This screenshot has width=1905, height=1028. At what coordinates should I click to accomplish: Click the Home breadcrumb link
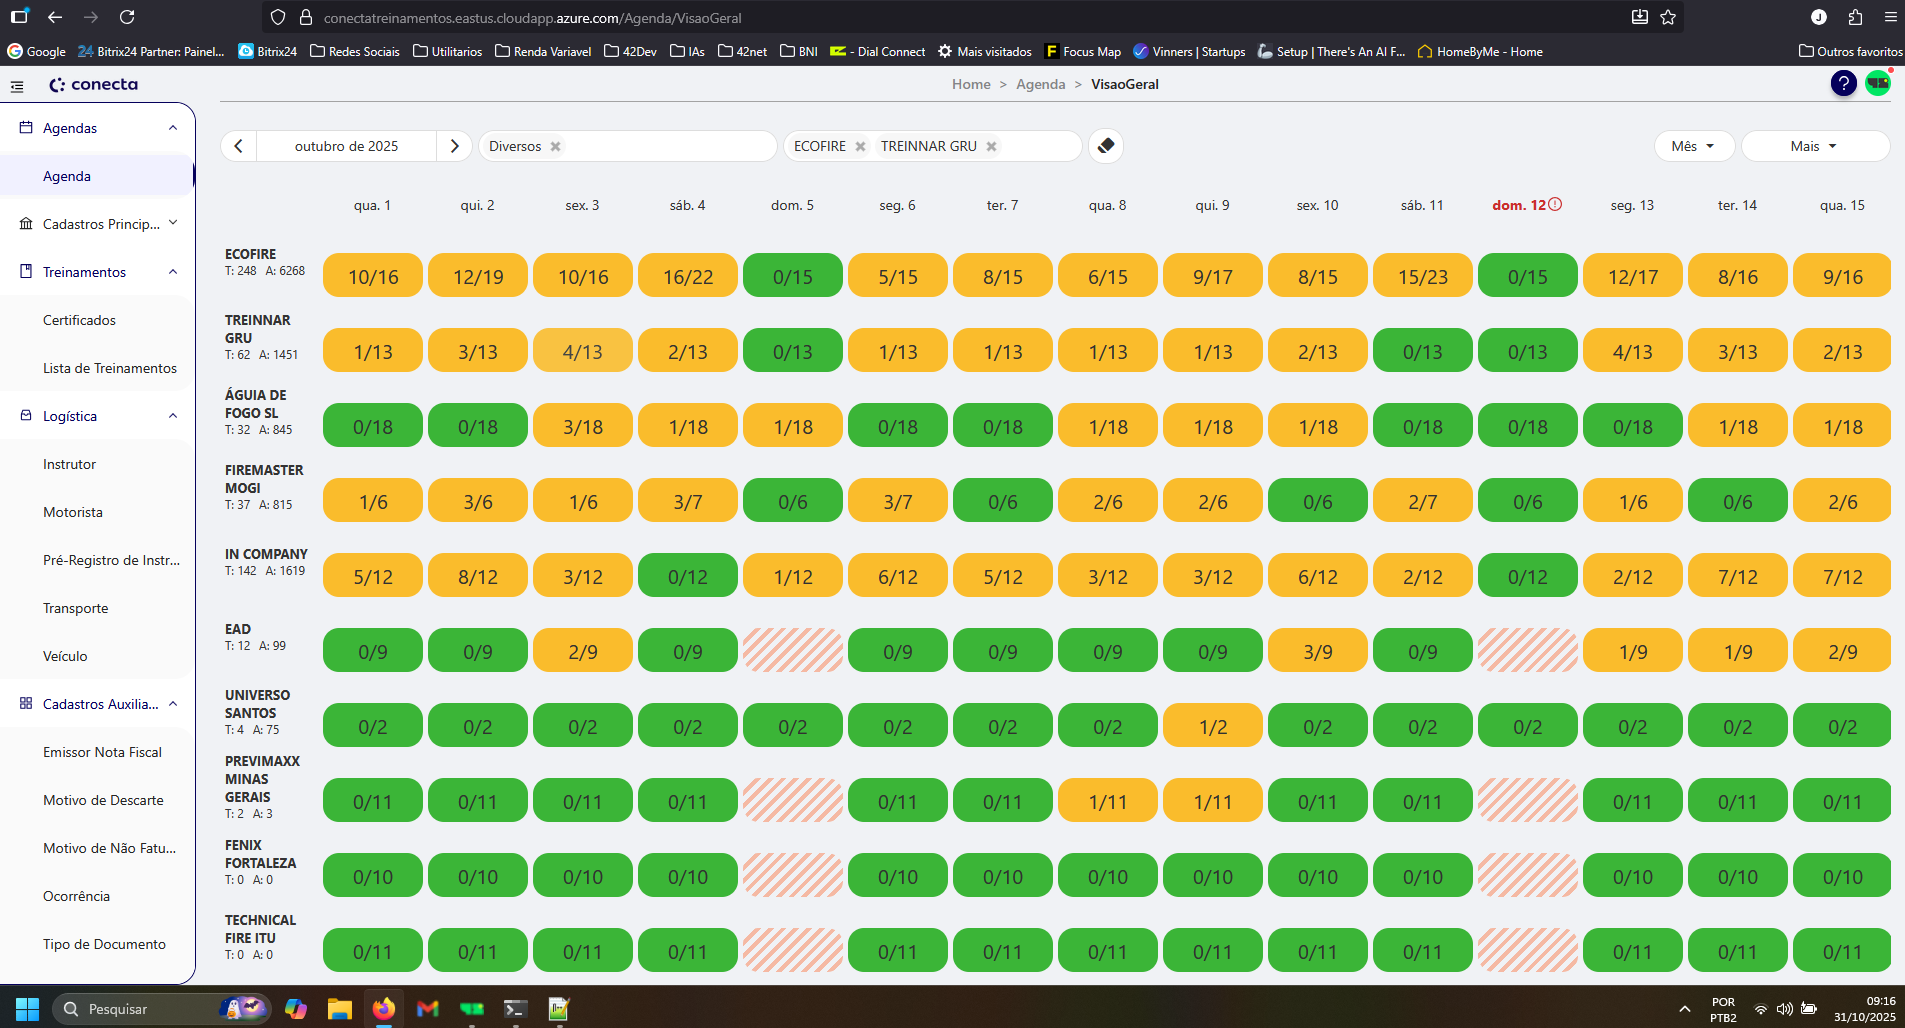tap(970, 84)
